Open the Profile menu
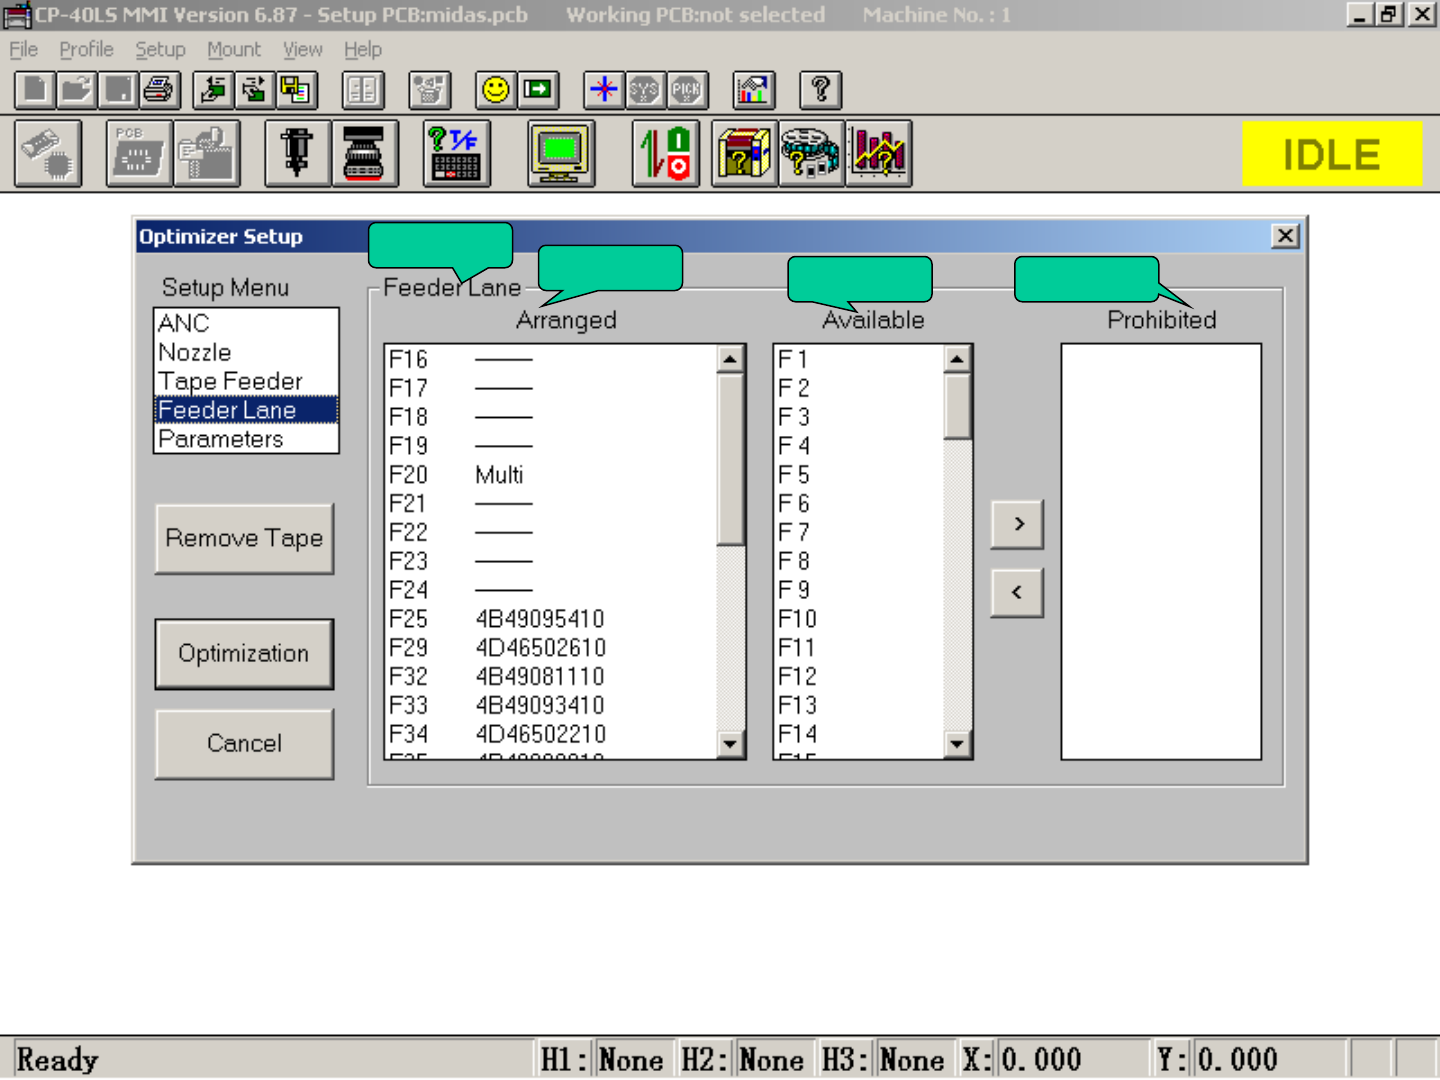 [86, 49]
